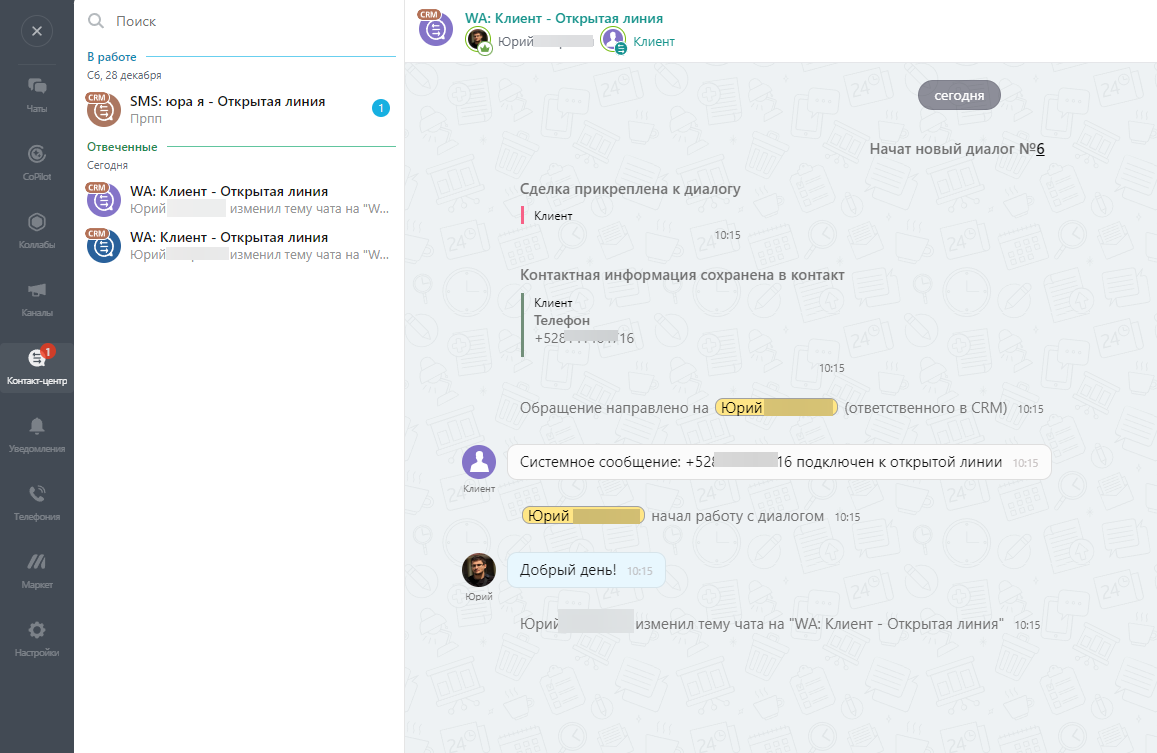Click highlighted Юрий mention in routing message
The image size is (1157, 753).
tap(776, 408)
